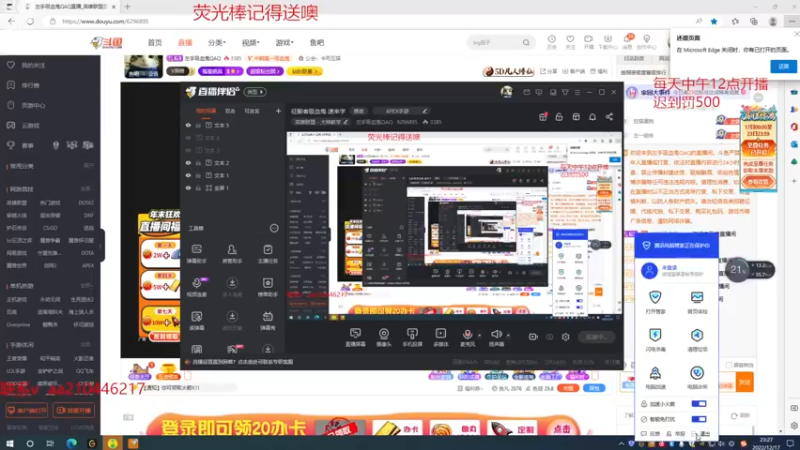The image size is (800, 450).
Task: Add a new scene with plus icon
Action: [278, 111]
